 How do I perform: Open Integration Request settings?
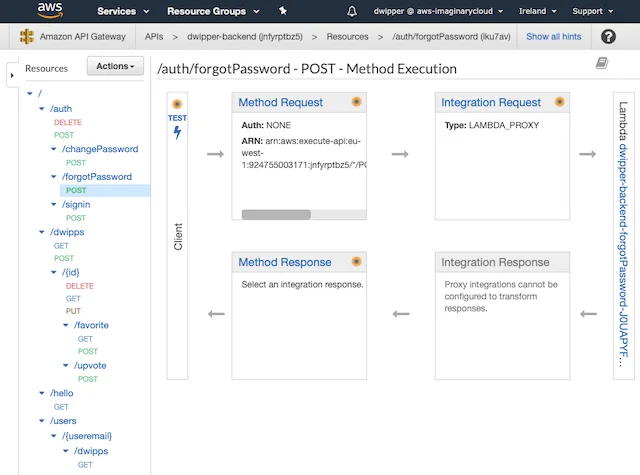click(491, 102)
